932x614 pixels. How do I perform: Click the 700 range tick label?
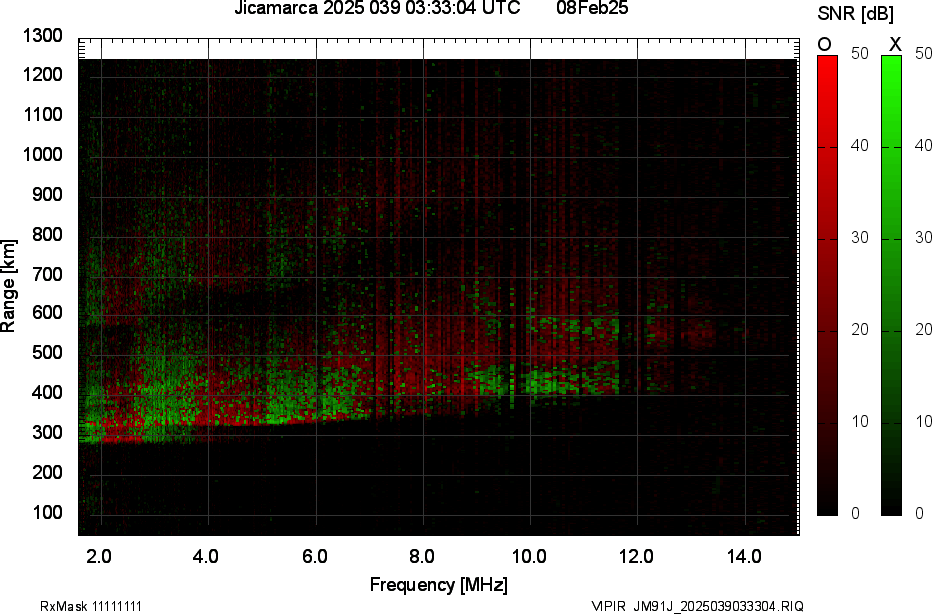click(47, 274)
